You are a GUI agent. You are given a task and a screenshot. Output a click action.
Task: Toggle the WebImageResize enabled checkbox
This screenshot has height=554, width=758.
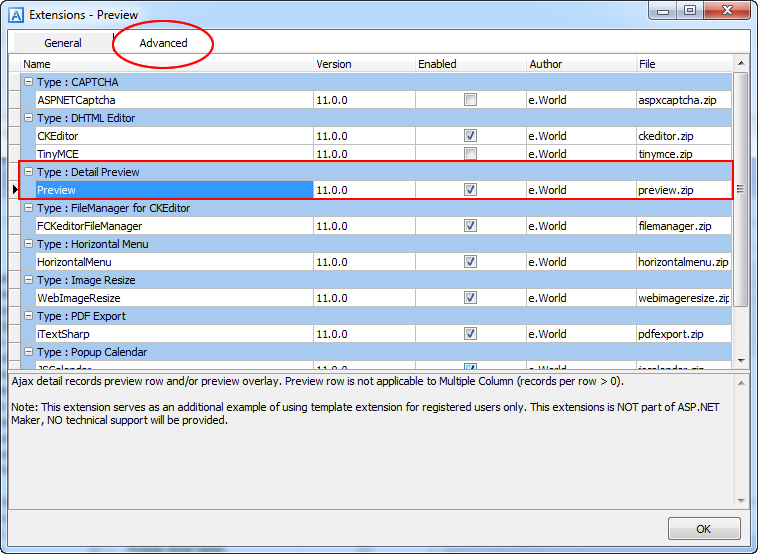click(470, 298)
